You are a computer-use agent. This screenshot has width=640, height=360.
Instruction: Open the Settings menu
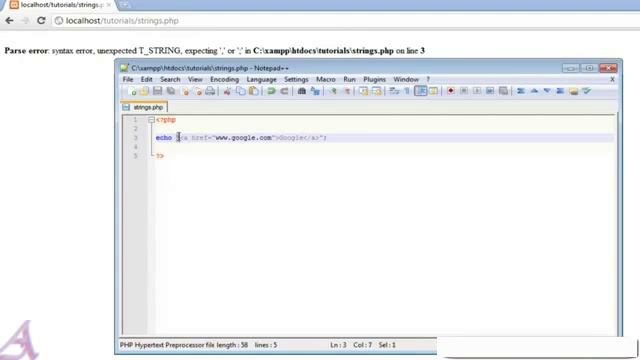point(296,79)
